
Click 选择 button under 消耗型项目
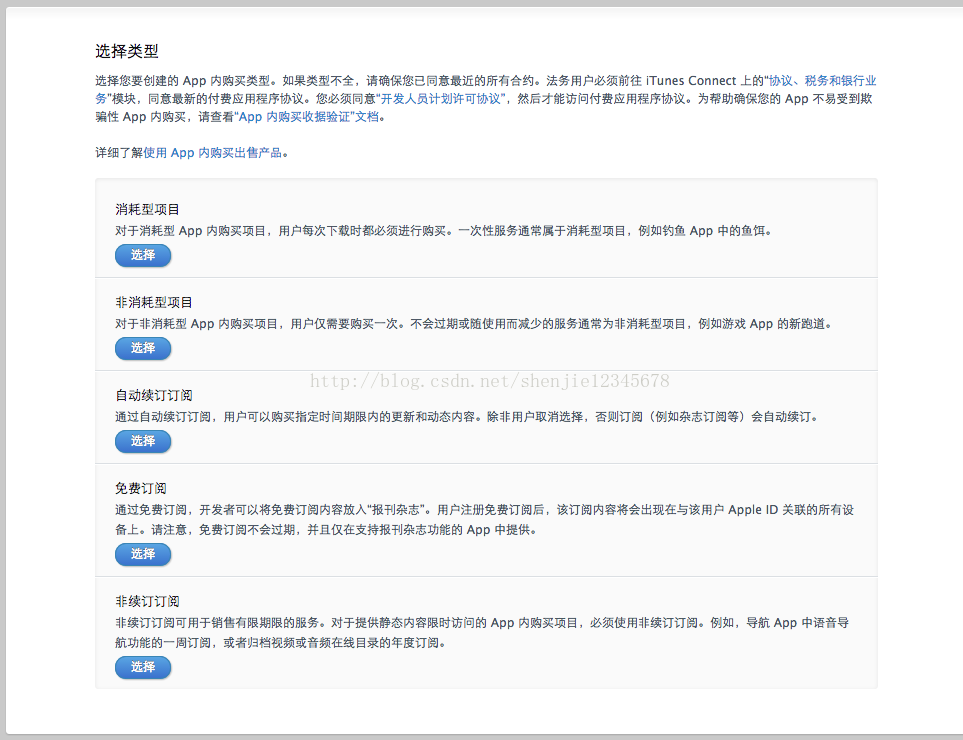click(142, 255)
